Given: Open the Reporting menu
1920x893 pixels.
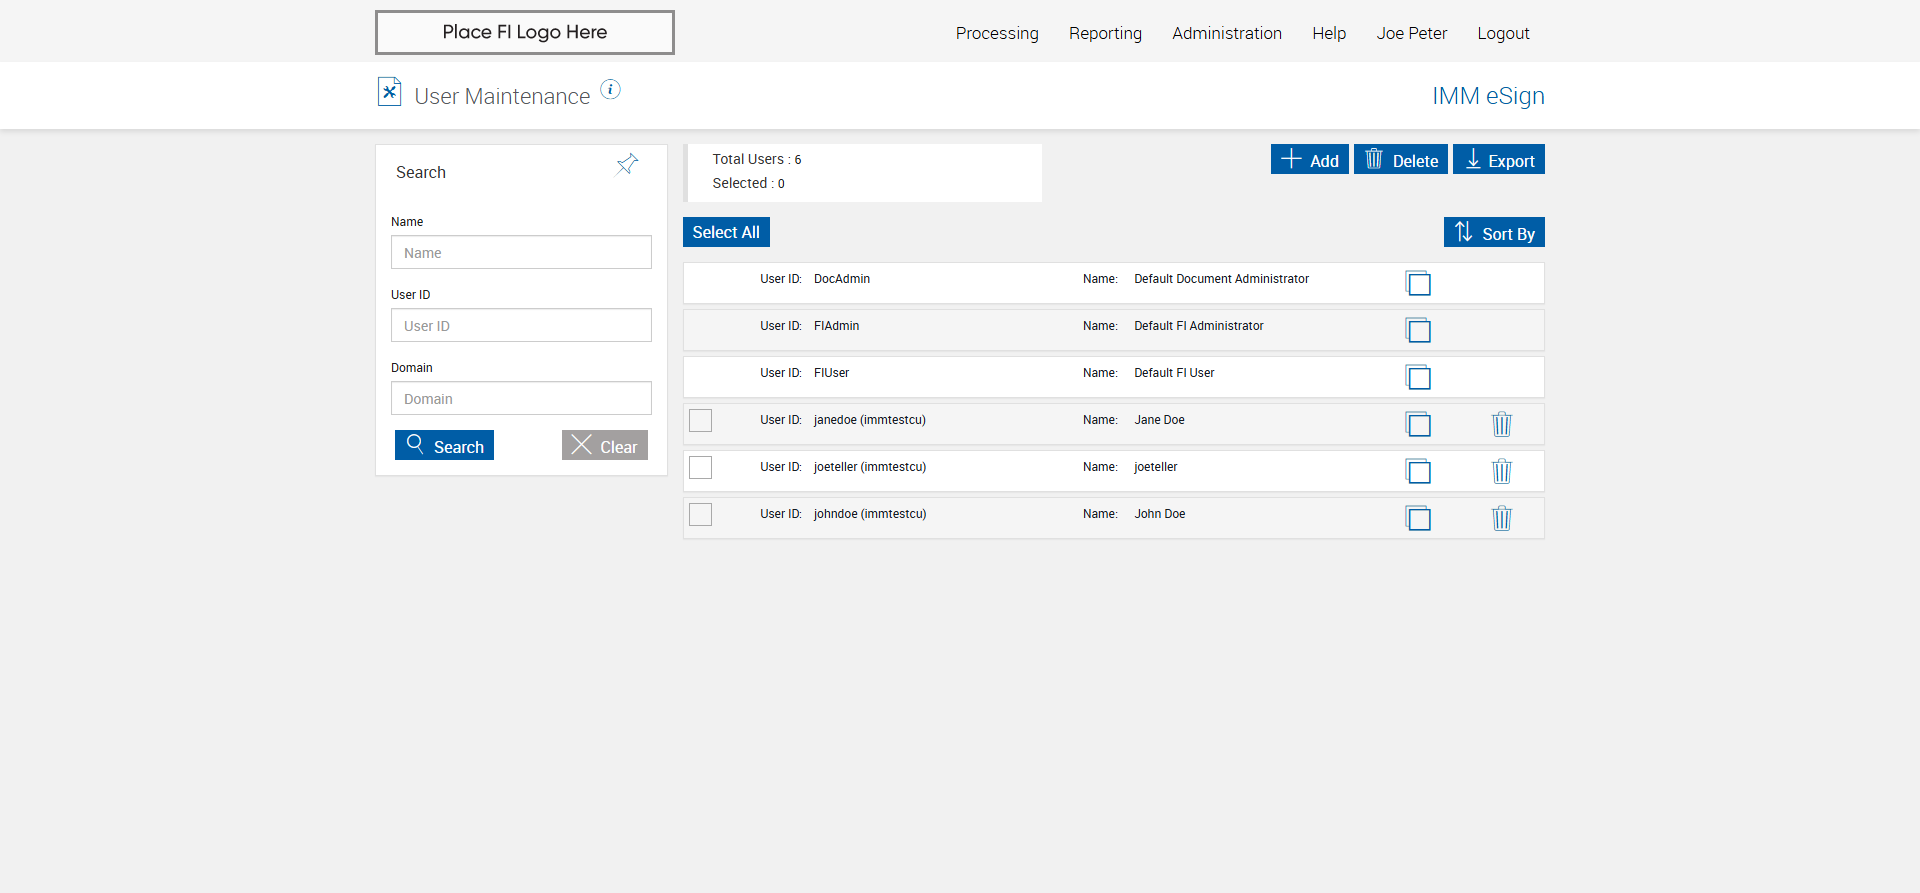Looking at the screenshot, I should tap(1105, 33).
